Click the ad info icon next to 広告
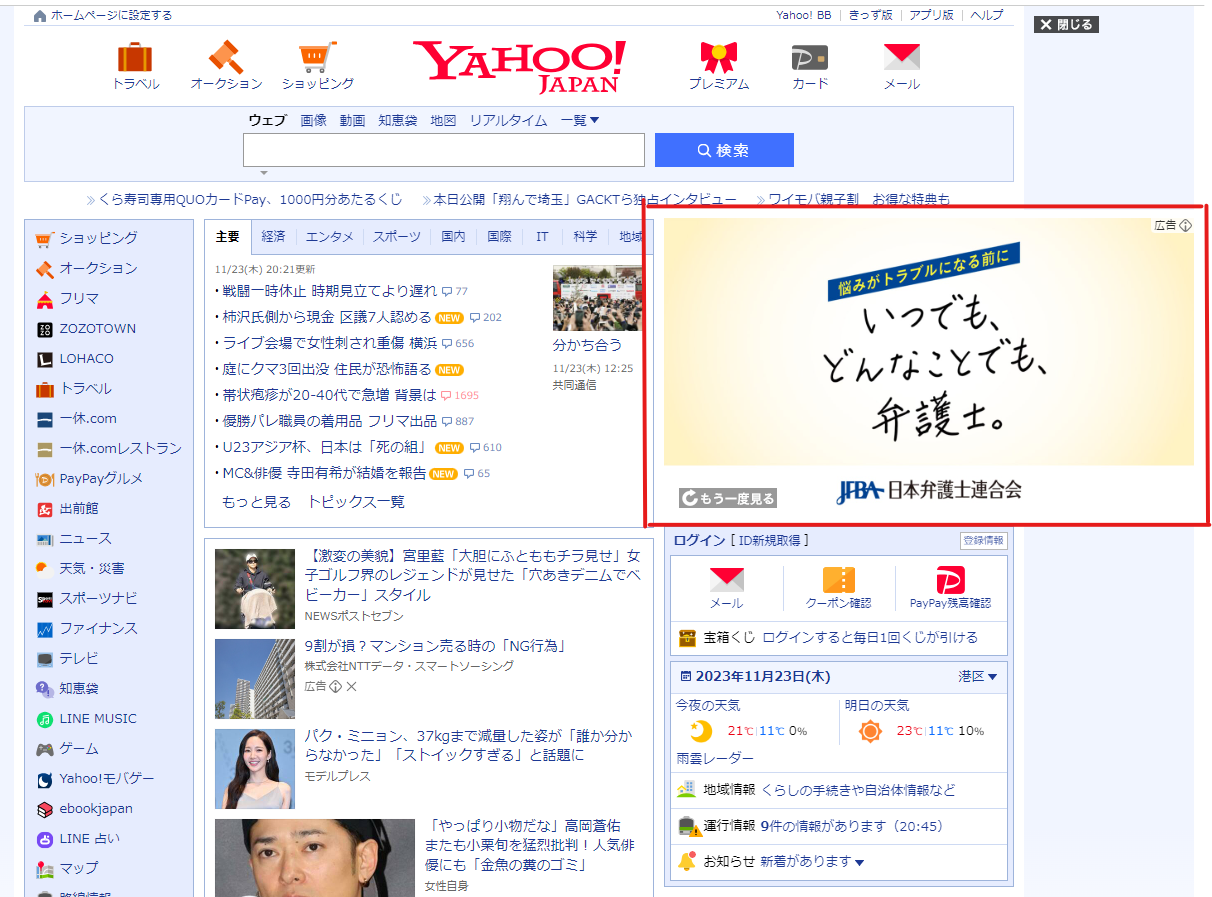 click(1186, 225)
